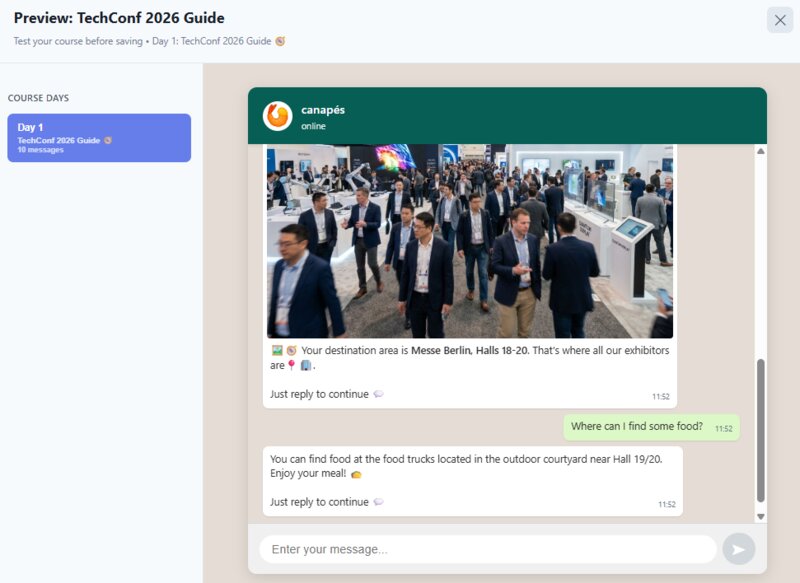Click the food emoji after 'Enjoy your meal!'

coord(356,473)
